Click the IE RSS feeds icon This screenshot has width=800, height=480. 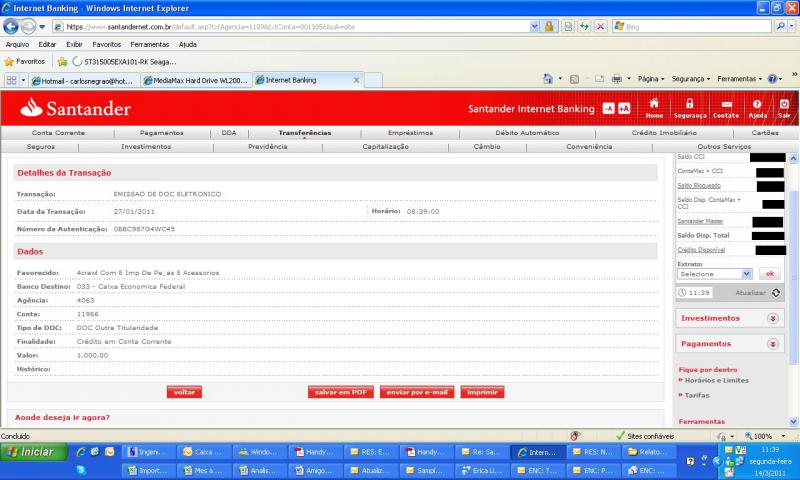pos(574,79)
